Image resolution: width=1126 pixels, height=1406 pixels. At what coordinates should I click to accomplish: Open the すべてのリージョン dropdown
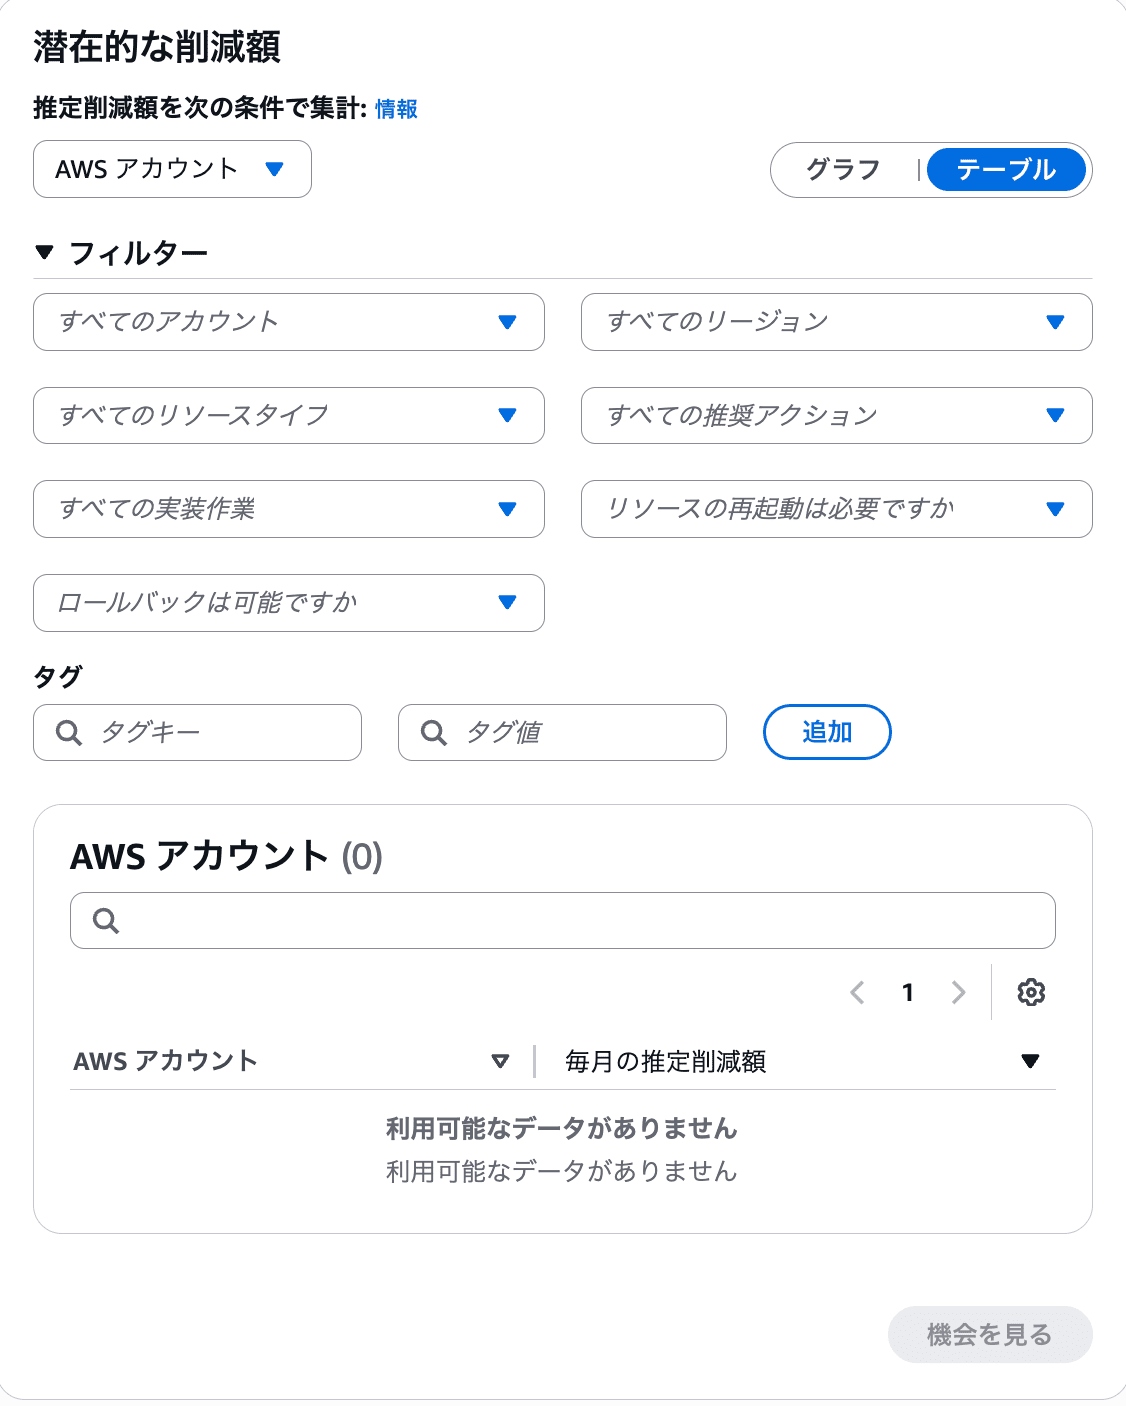[x=836, y=322]
